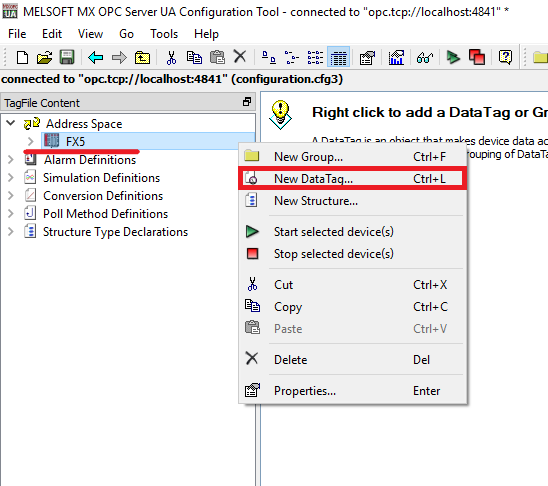This screenshot has height=486, width=548.
Task: Choose Stop selected device(s)
Action: coord(353,254)
